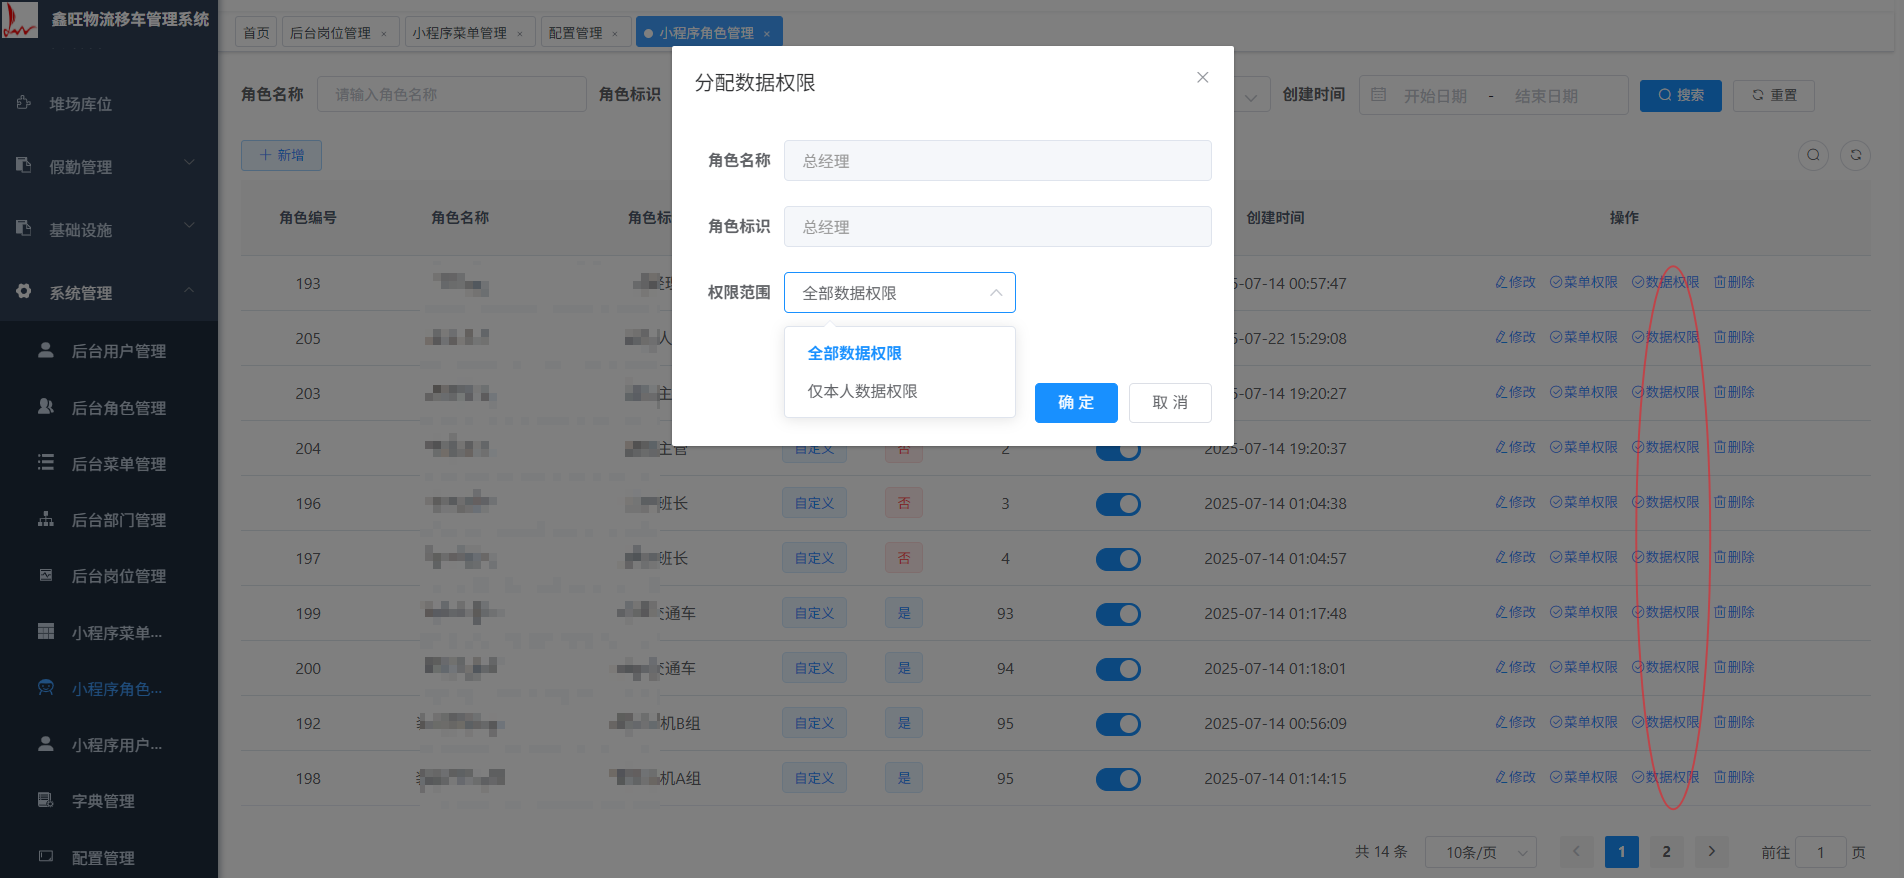This screenshot has width=1904, height=878.
Task: Open the 10条/页 page size dropdown
Action: 1481,852
